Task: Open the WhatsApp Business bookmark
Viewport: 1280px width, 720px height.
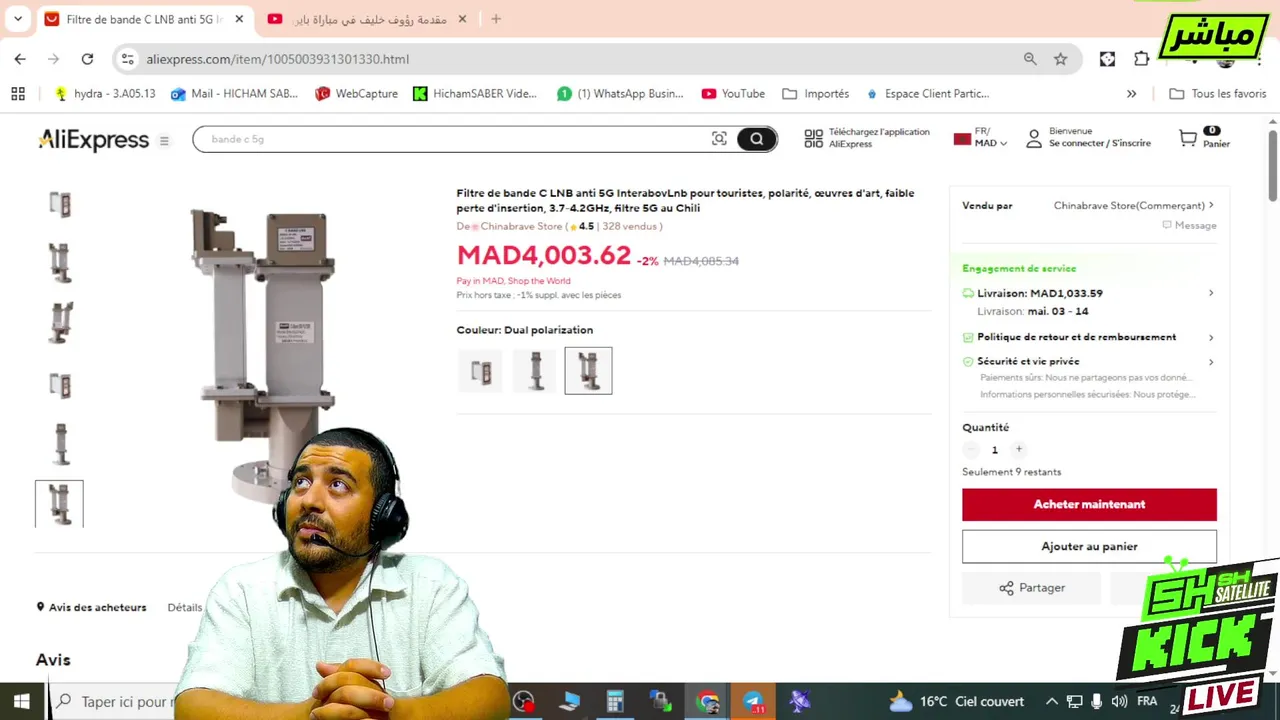Action: [620, 94]
